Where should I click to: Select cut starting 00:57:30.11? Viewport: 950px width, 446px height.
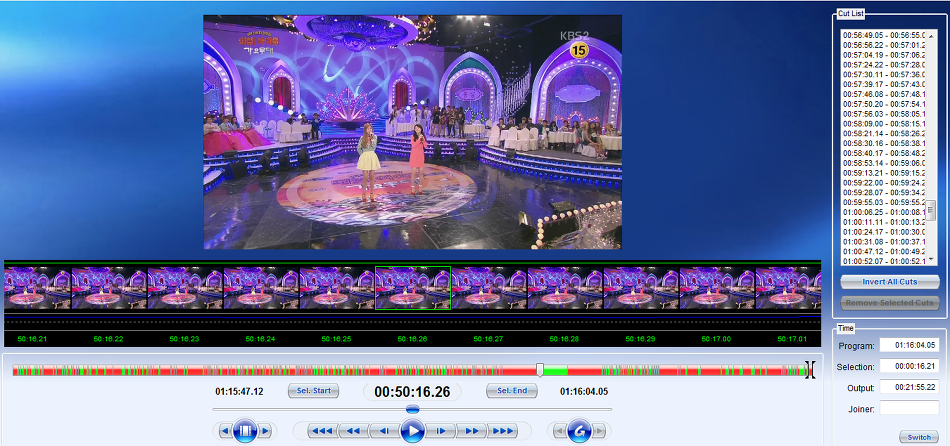[883, 74]
